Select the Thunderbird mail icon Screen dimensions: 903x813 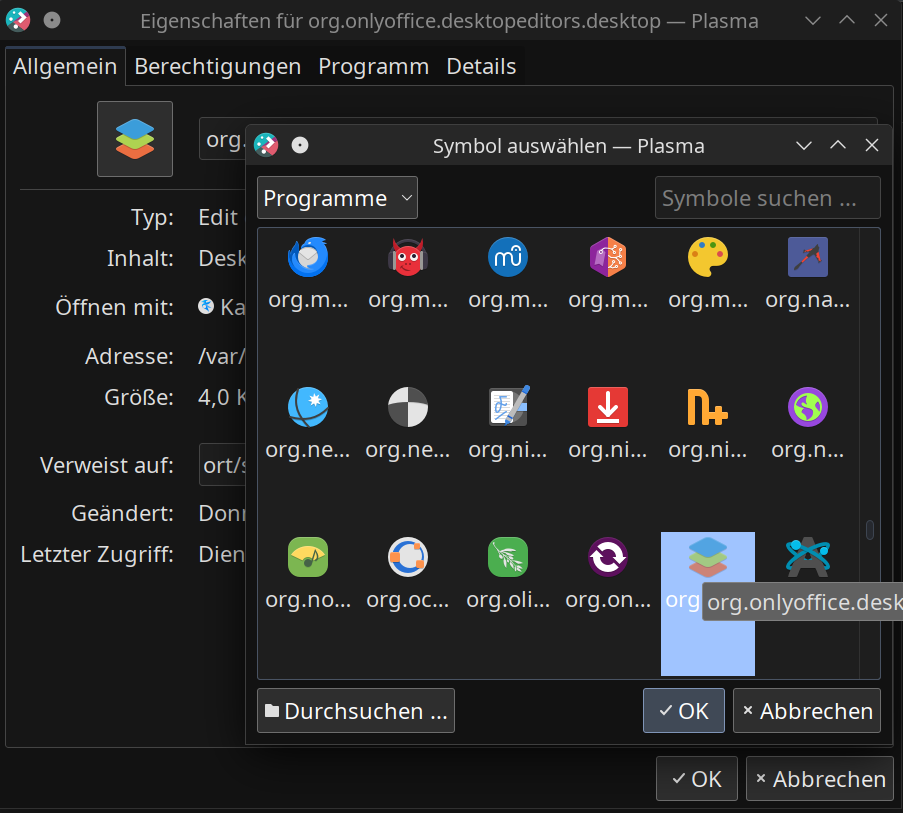[308, 257]
